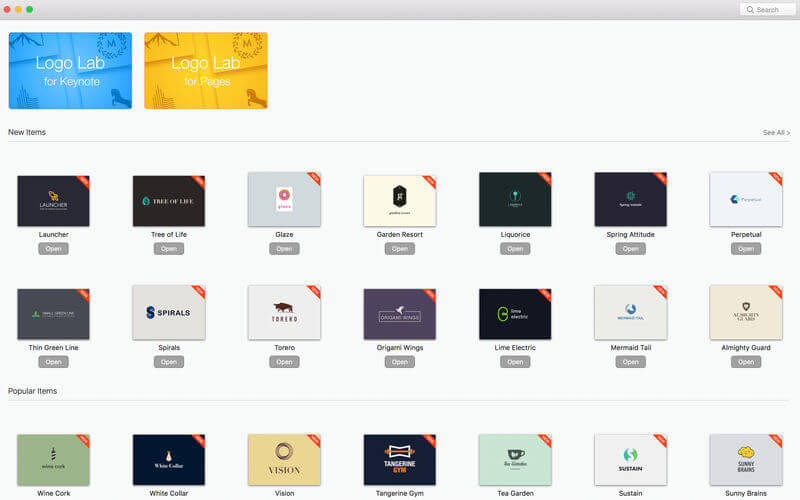Click Open button under Lime Electric
Viewport: 800px width, 500px height.
click(x=515, y=362)
